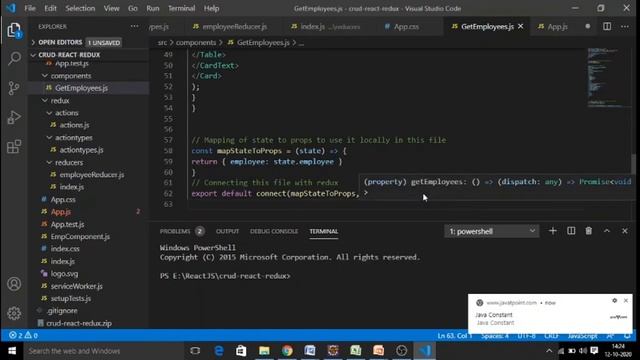The width and height of the screenshot is (640, 360).
Task: Select the terminal shell dropdown powershell
Action: [491, 231]
